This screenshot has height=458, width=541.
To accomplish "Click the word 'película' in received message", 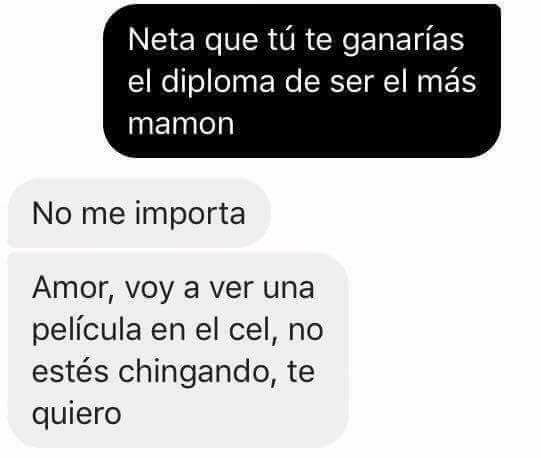I will pyautogui.click(x=87, y=331).
